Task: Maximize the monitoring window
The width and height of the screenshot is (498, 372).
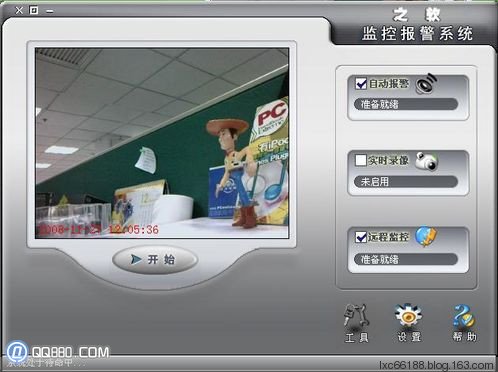Action: [x=34, y=10]
